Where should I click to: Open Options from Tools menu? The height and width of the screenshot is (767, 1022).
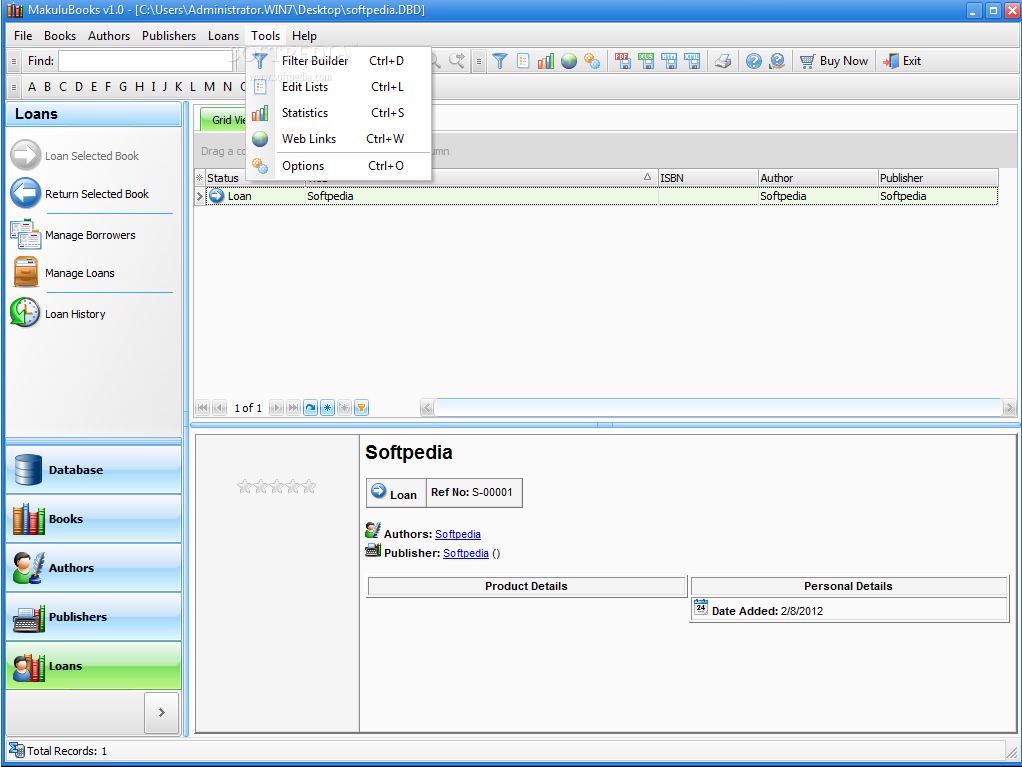(338, 166)
